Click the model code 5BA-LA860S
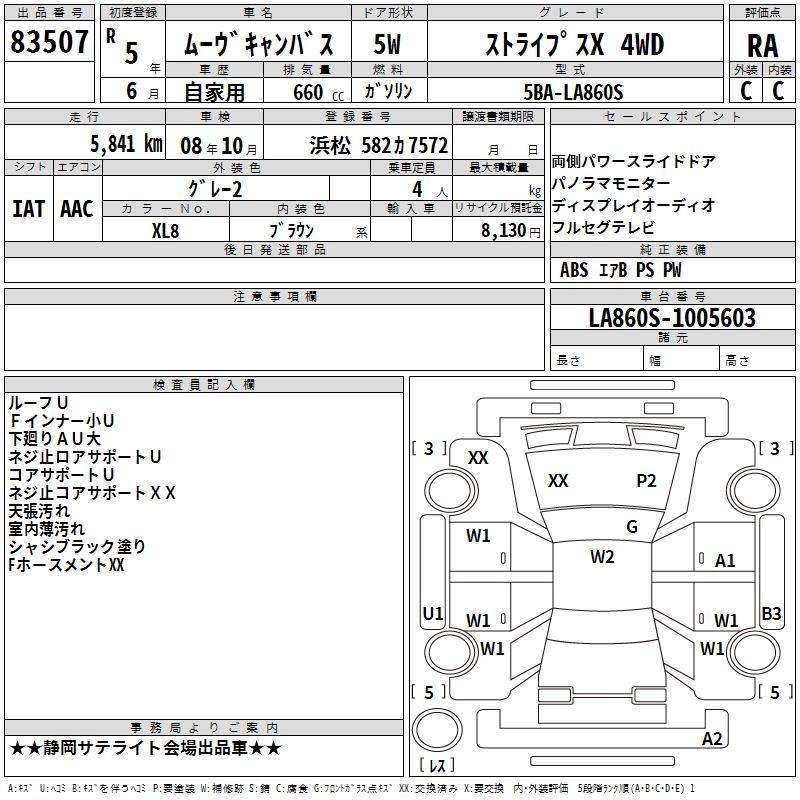This screenshot has height=800, width=800. 573,92
